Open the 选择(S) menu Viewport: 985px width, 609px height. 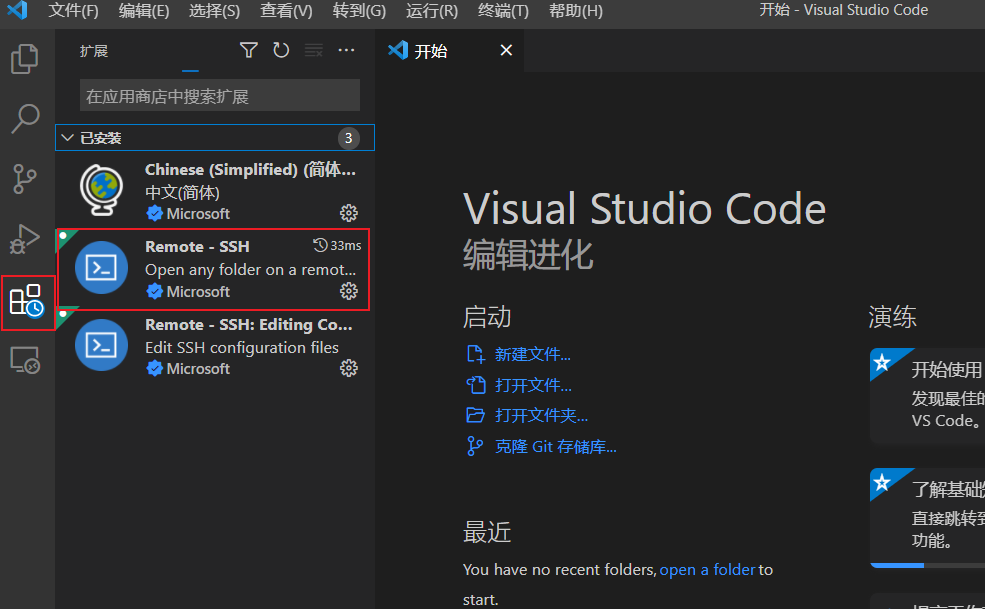click(214, 11)
